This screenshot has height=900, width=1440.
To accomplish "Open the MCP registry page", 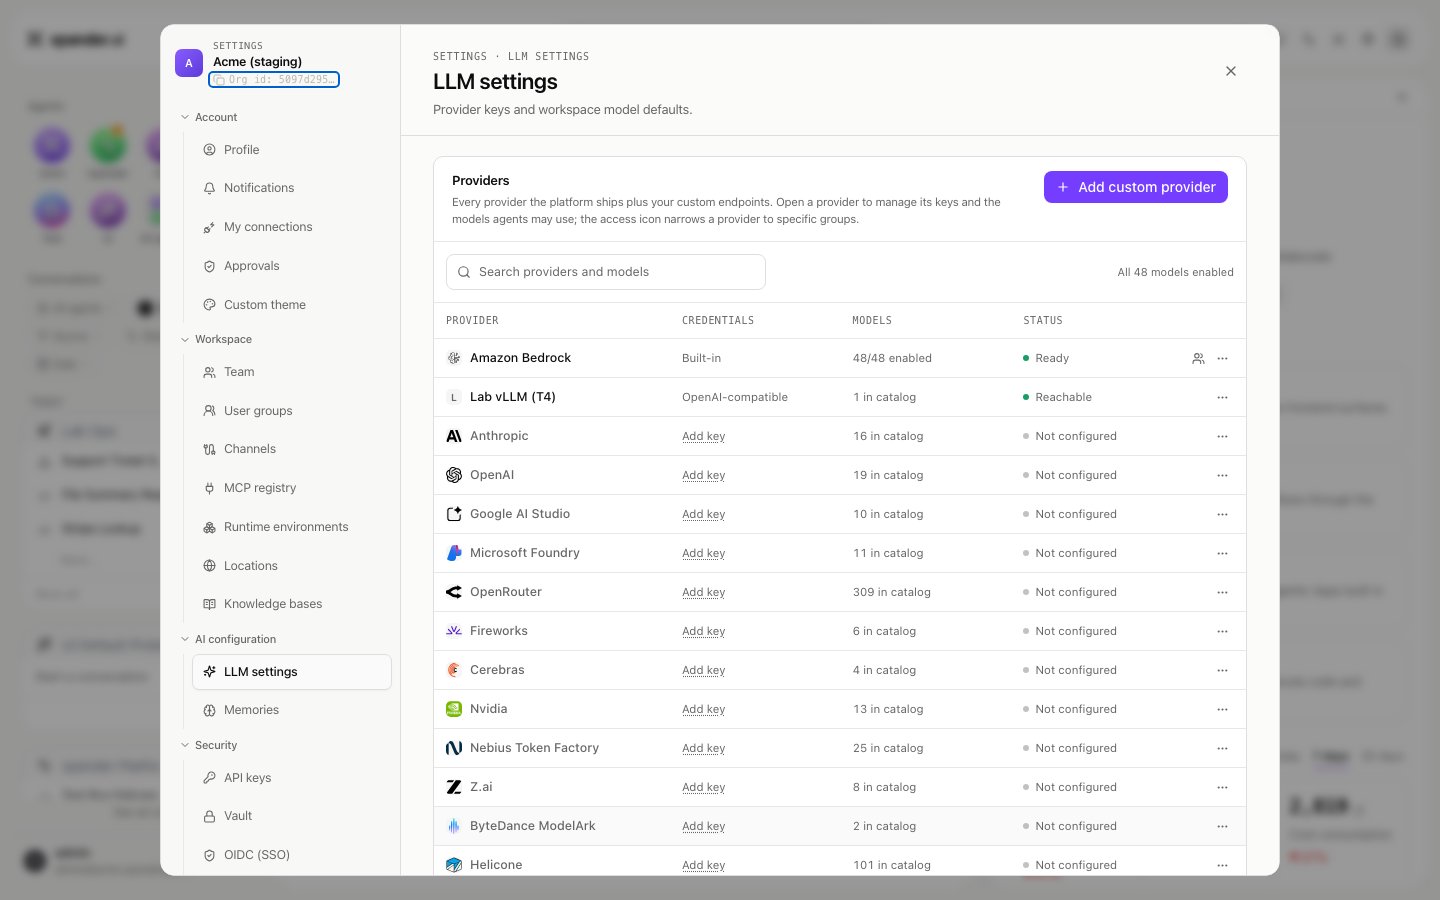I will pyautogui.click(x=292, y=488).
